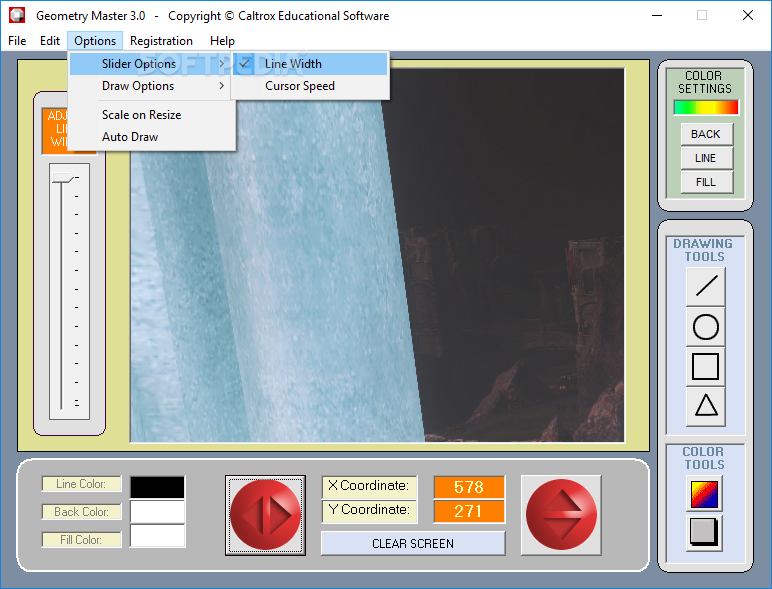
Task: Choose Cursor Speed slider option
Action: pos(310,86)
